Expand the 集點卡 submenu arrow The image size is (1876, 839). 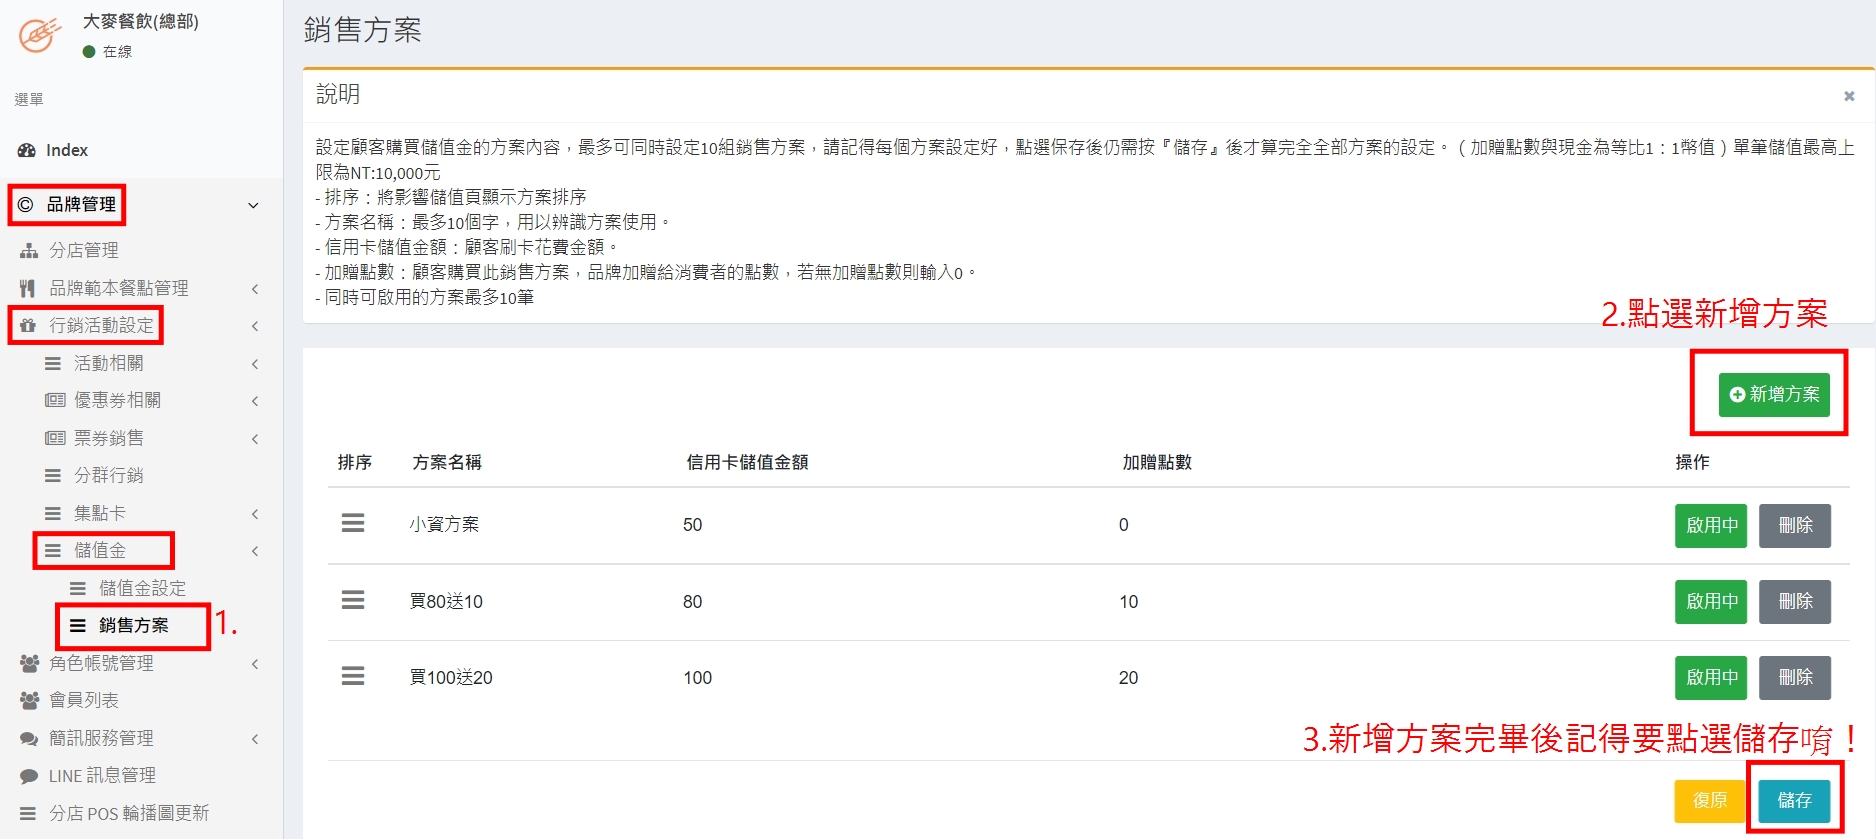click(255, 514)
